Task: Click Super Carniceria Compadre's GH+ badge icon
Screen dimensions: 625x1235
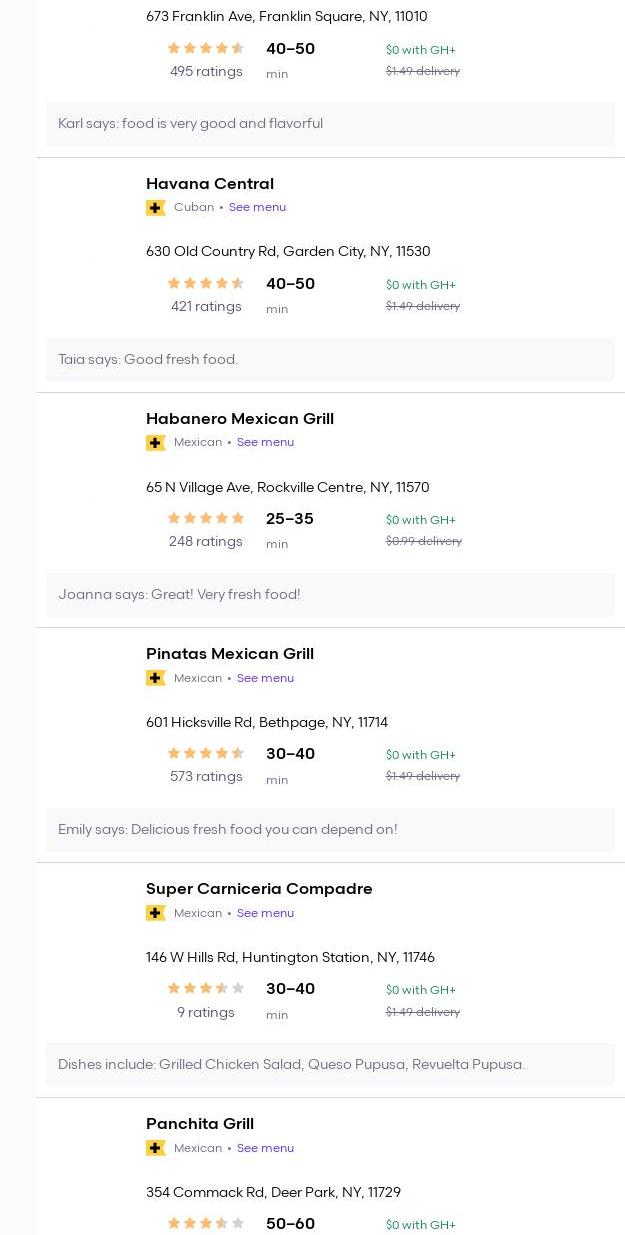Action: (155, 913)
